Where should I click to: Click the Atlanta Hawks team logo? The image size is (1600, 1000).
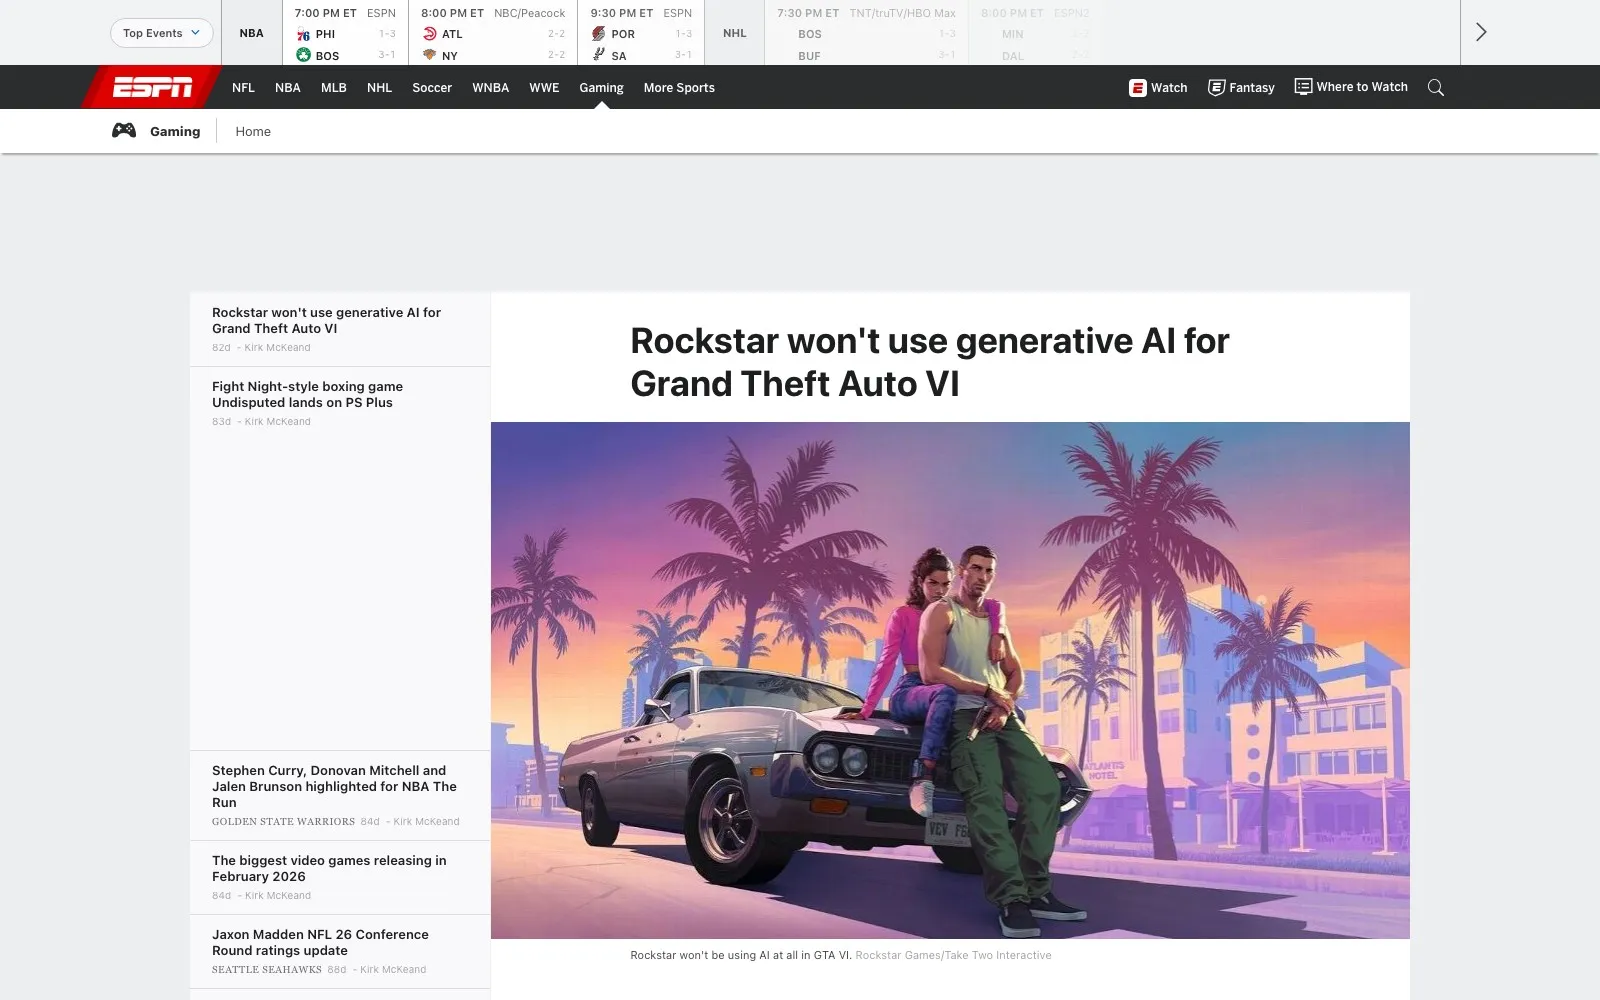click(430, 34)
